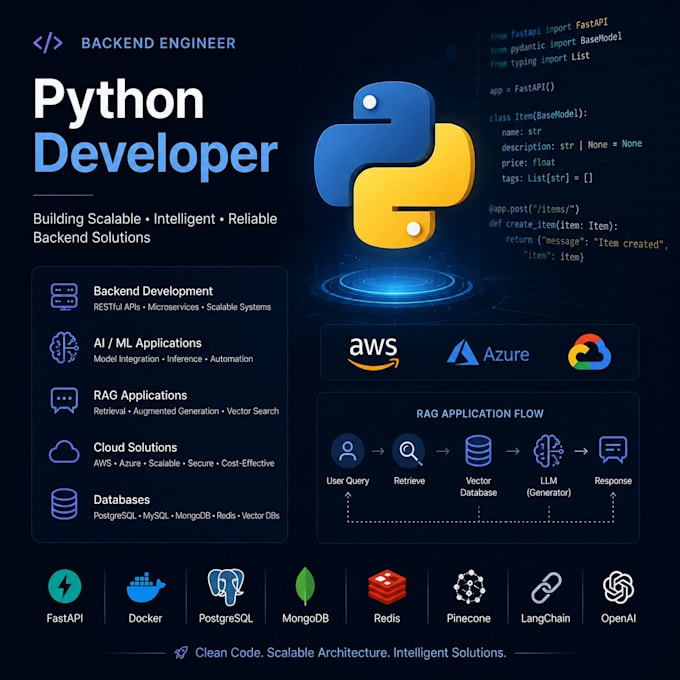Click the Building Scalable Intelligent Reliable subtitle
Screen dimensions: 680x680
click(x=155, y=228)
